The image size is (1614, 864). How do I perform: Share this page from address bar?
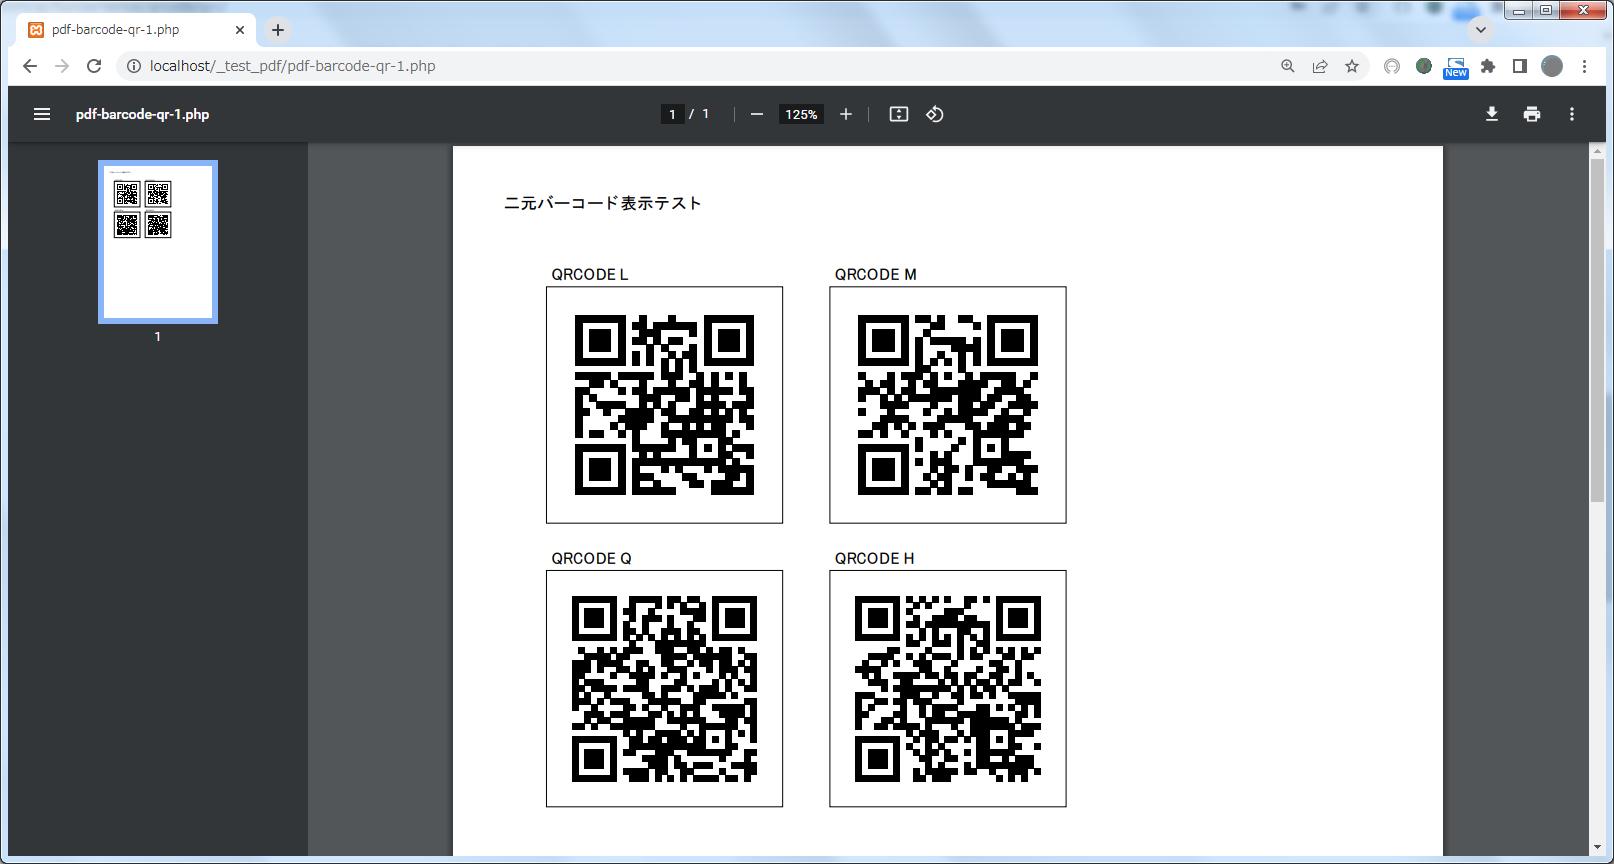pos(1320,66)
